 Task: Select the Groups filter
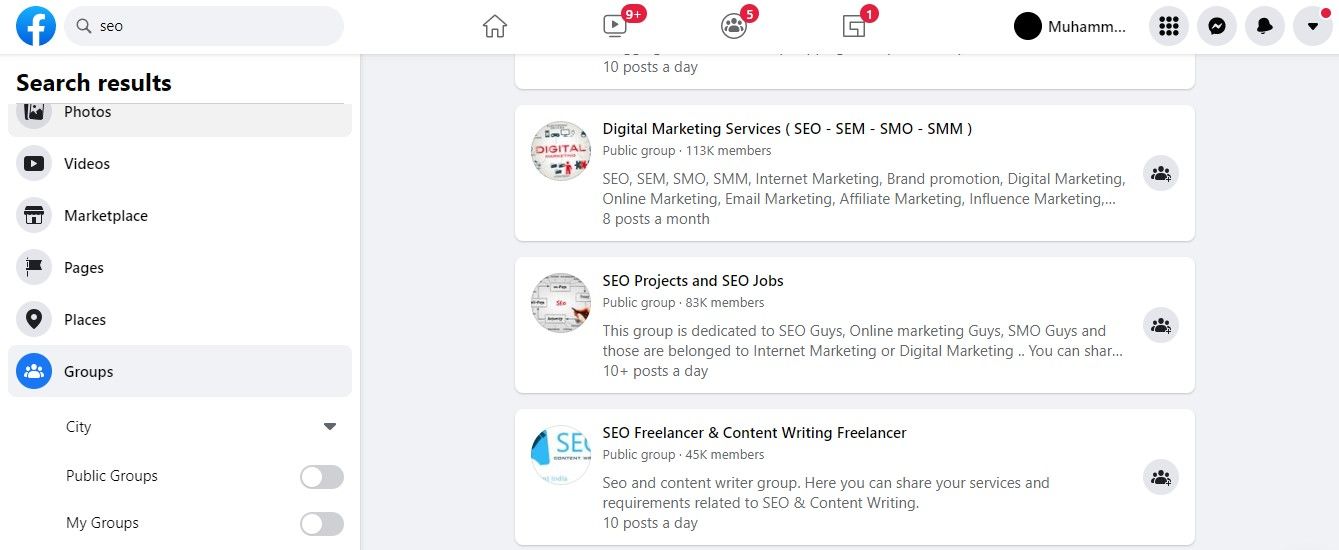point(180,371)
